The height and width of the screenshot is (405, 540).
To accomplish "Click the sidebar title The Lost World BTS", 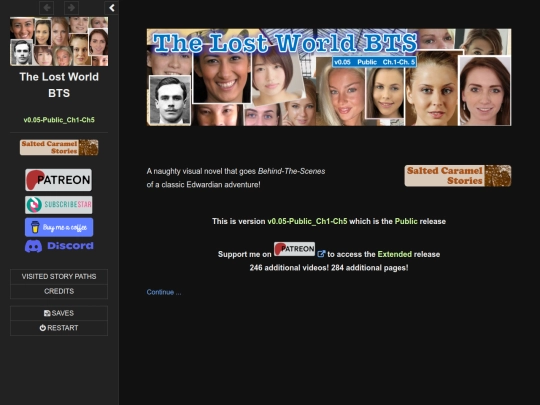I will click(x=59, y=85).
